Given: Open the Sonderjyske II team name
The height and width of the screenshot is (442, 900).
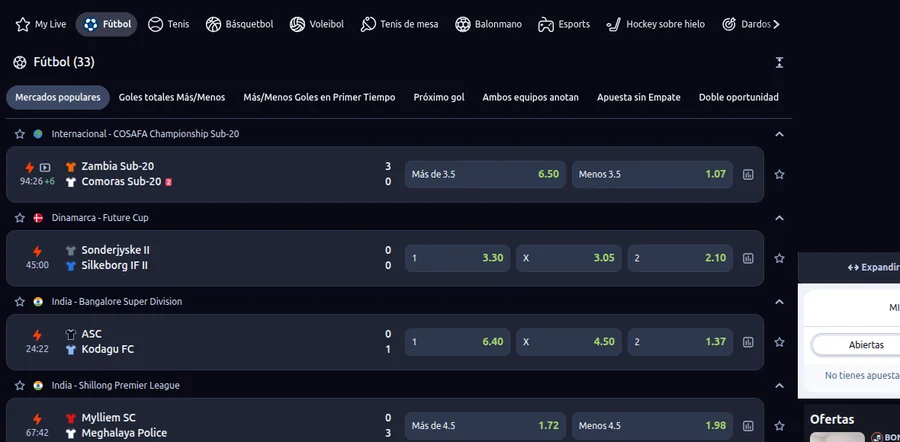Looking at the screenshot, I should pyautogui.click(x=115, y=250).
